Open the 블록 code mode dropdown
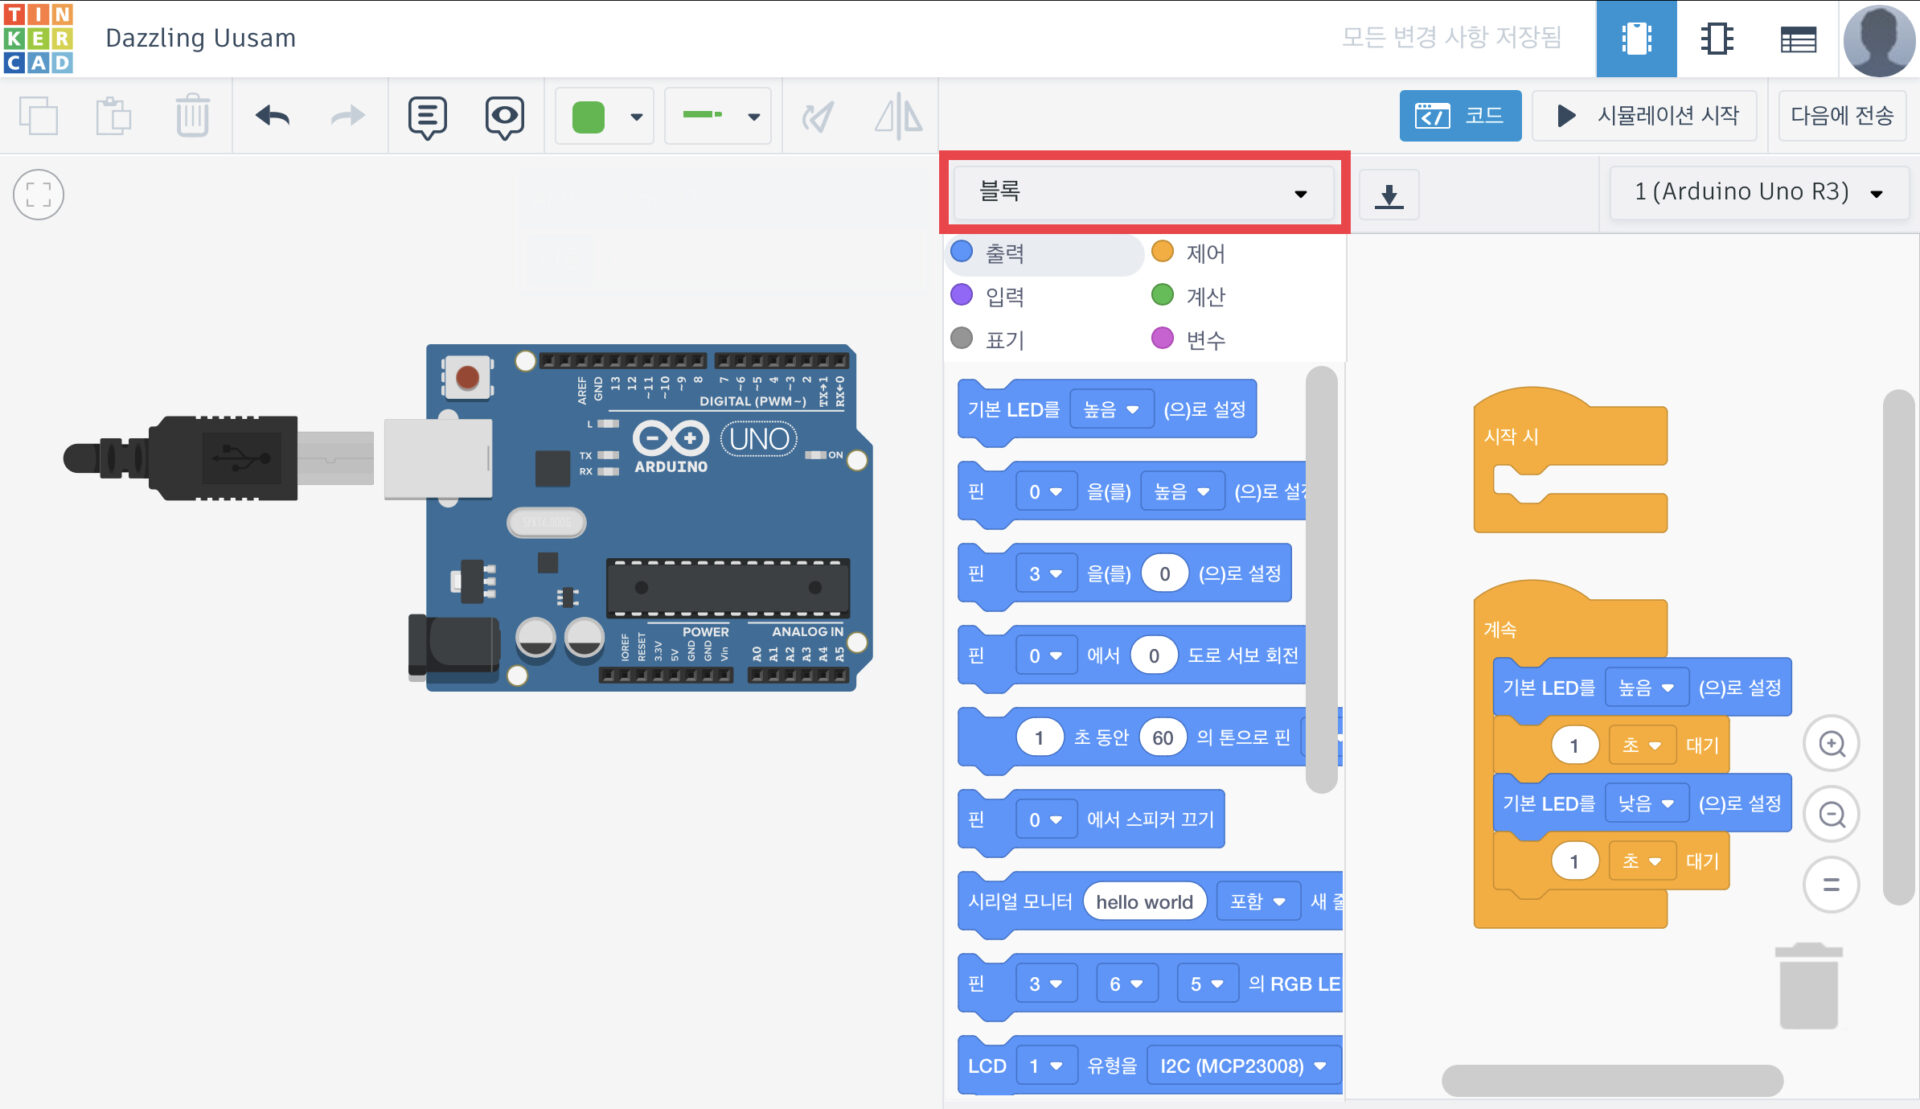Screen dimensions: 1920x1109 (x=1143, y=192)
